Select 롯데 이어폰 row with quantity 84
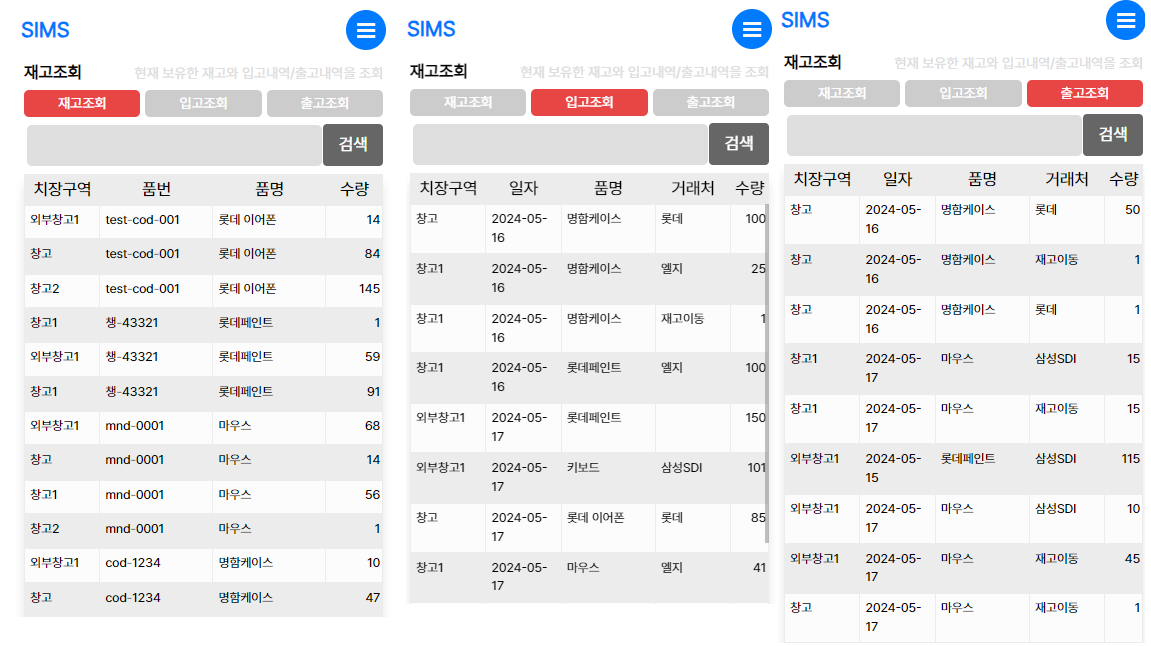This screenshot has height=646, width=1151. tap(203, 254)
